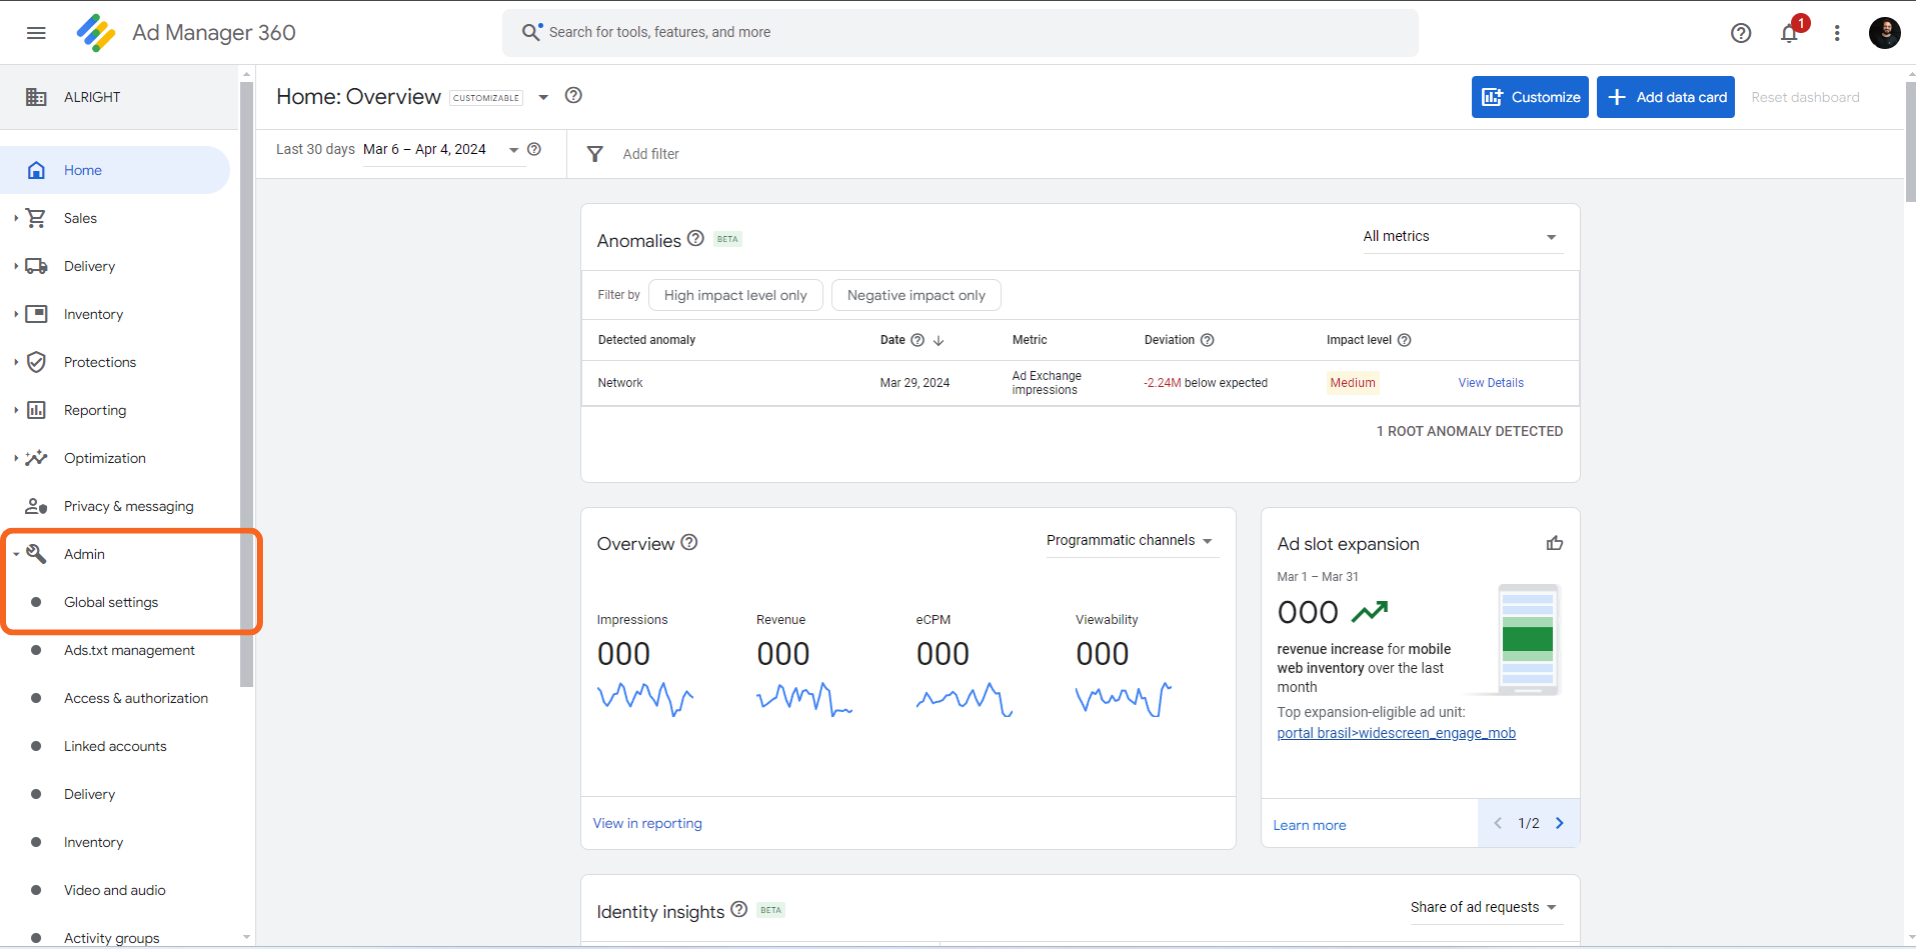Select Global settings in the sidebar

tap(111, 602)
